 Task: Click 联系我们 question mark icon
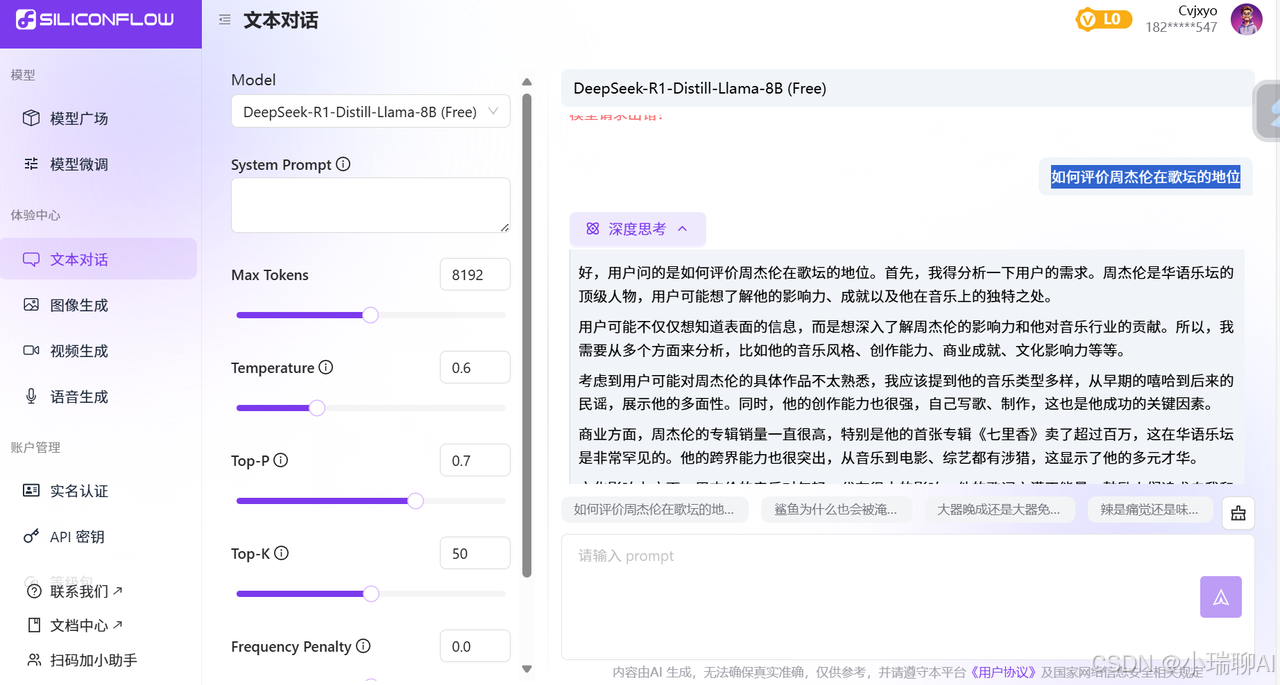(35, 591)
